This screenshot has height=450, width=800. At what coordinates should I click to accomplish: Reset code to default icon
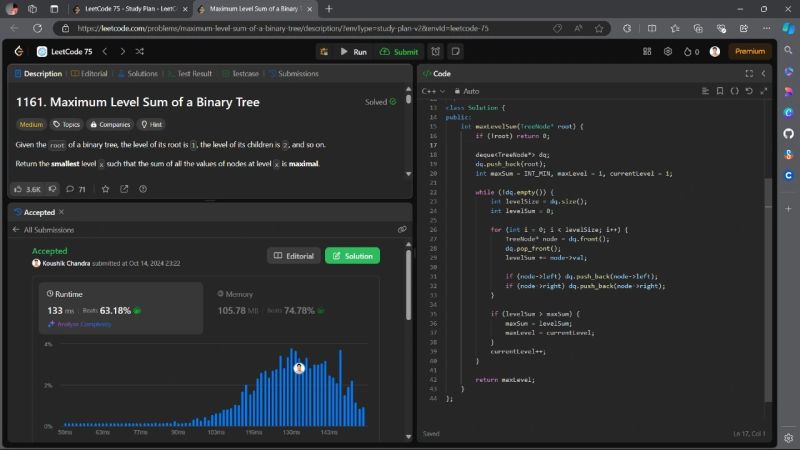749,91
